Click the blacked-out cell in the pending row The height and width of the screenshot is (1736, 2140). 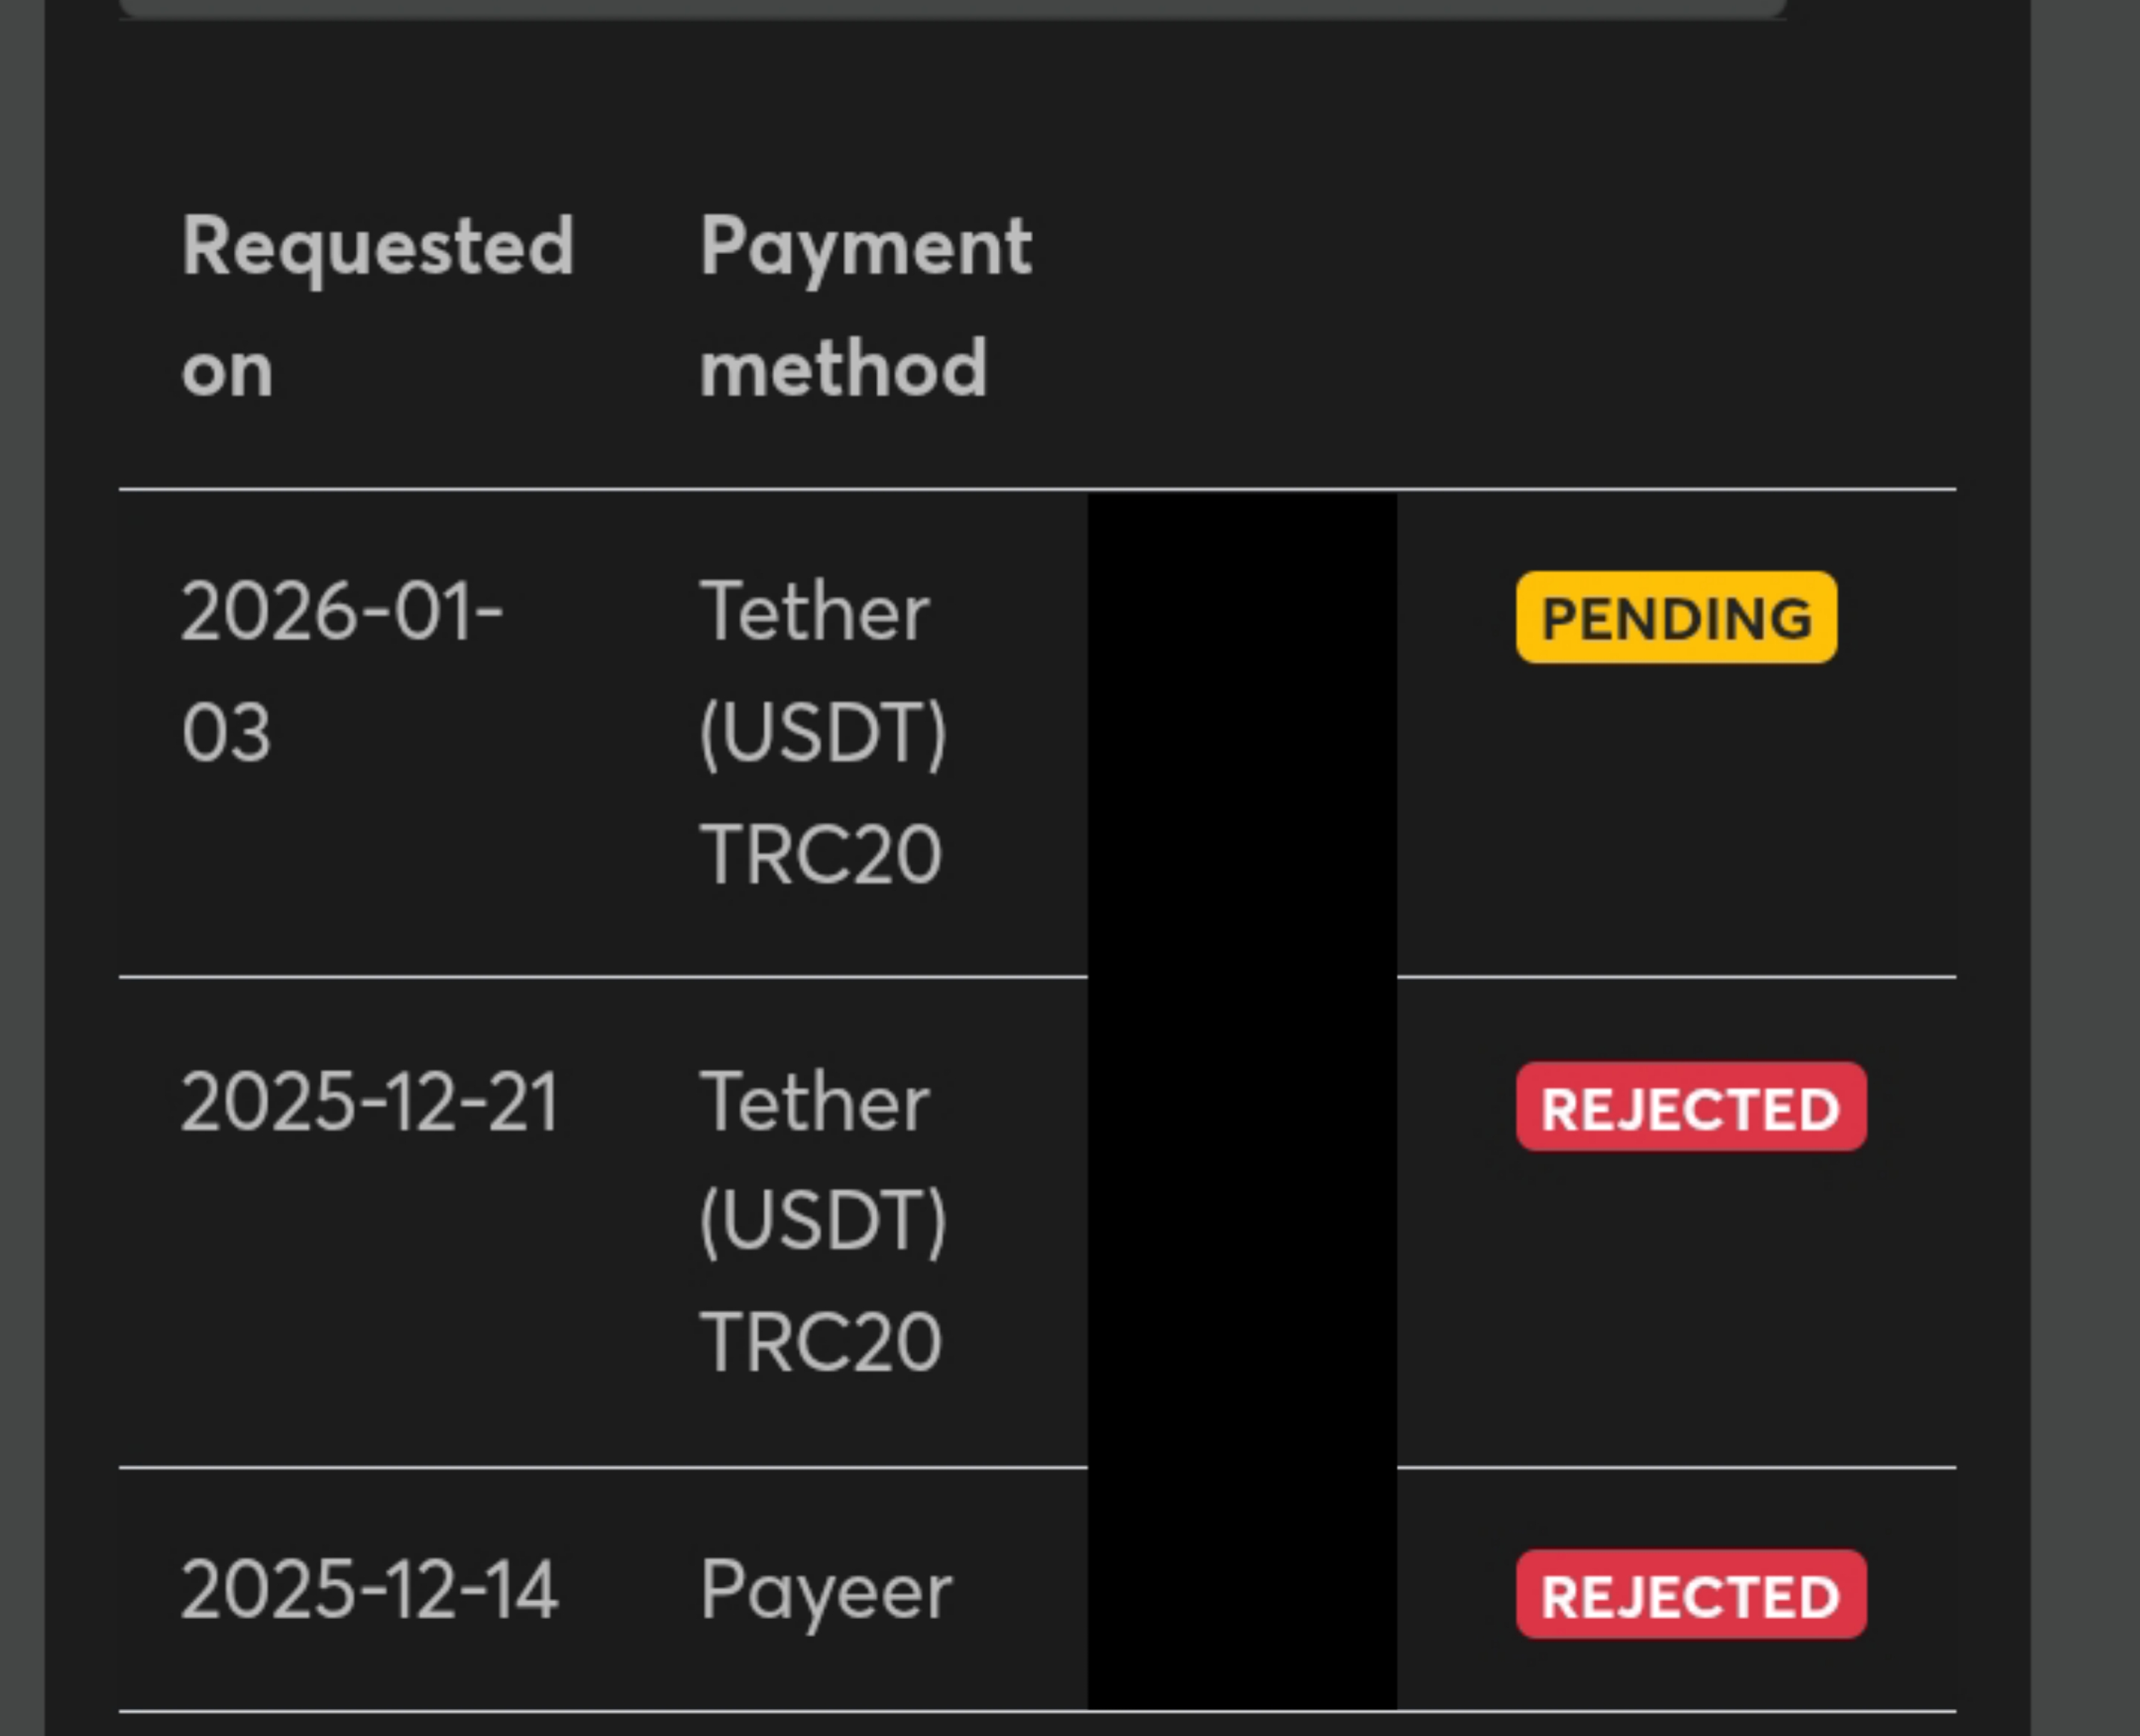(x=1241, y=733)
